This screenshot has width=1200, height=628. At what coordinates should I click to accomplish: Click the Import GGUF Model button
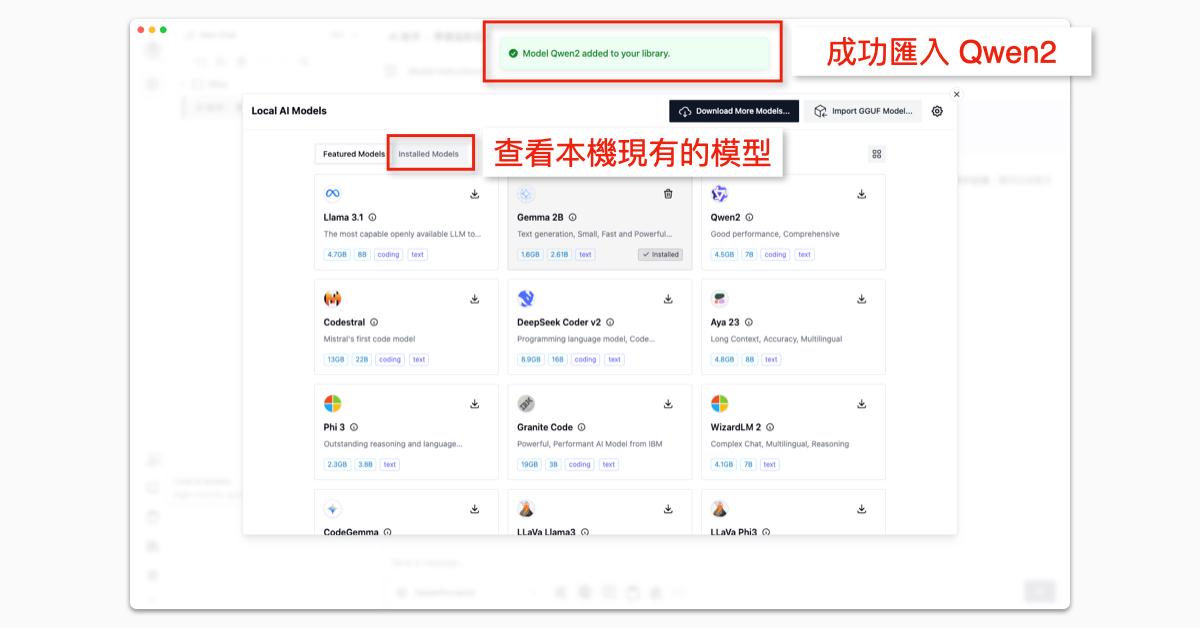click(863, 111)
